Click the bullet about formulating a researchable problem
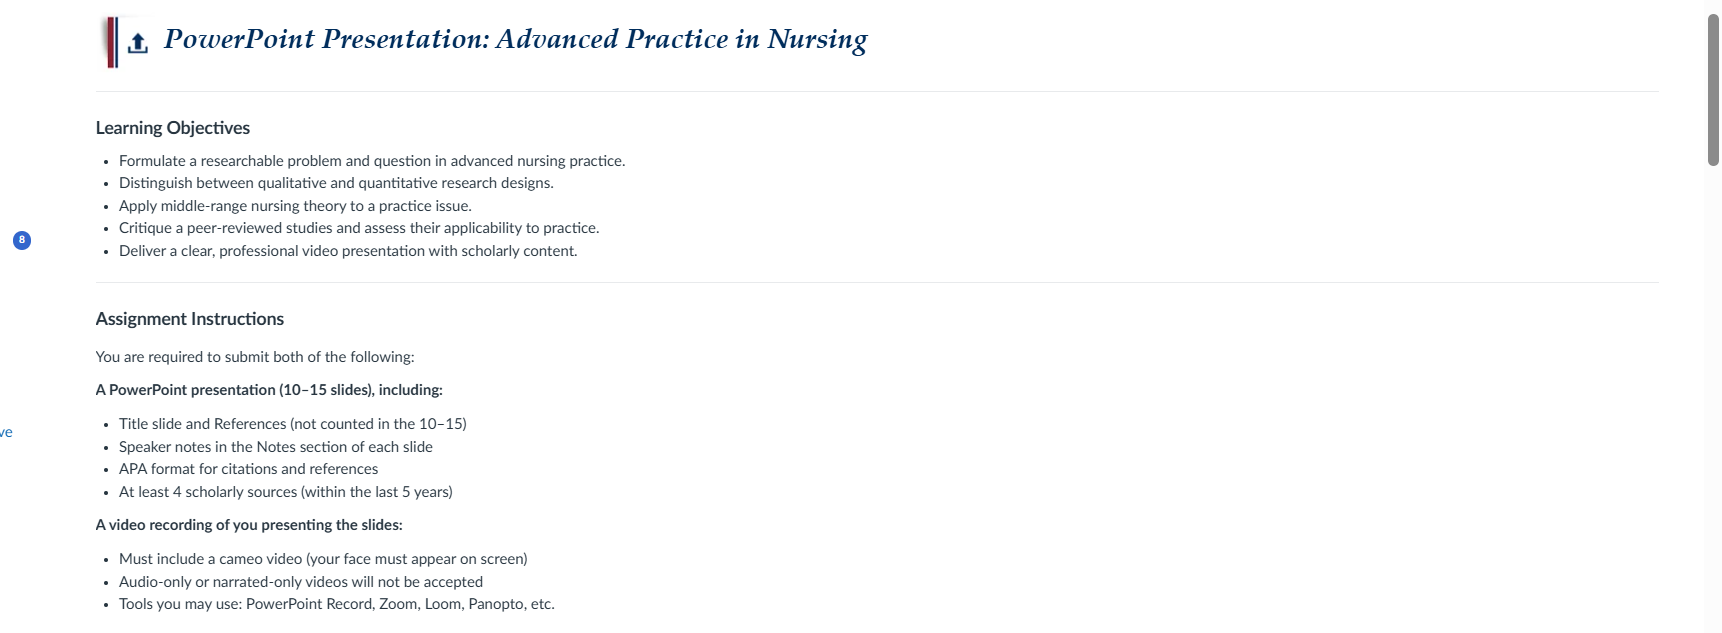This screenshot has width=1722, height=633. [372, 161]
